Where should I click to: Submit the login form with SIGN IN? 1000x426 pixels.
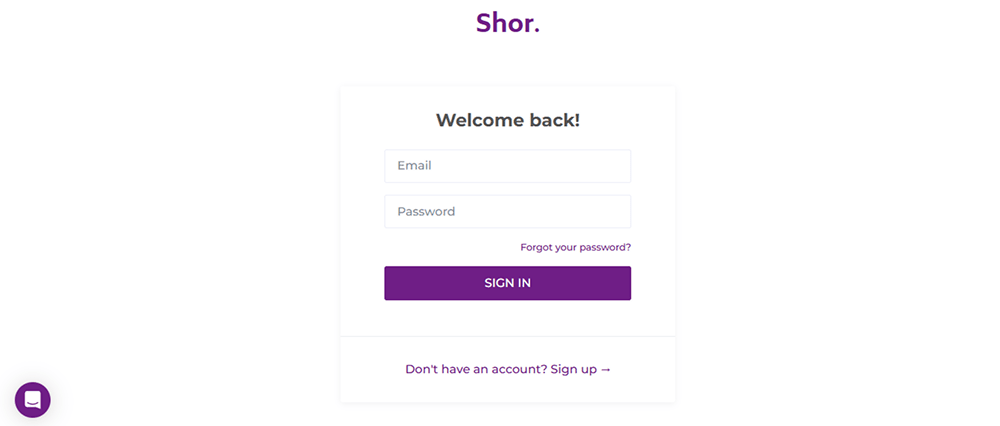507,283
